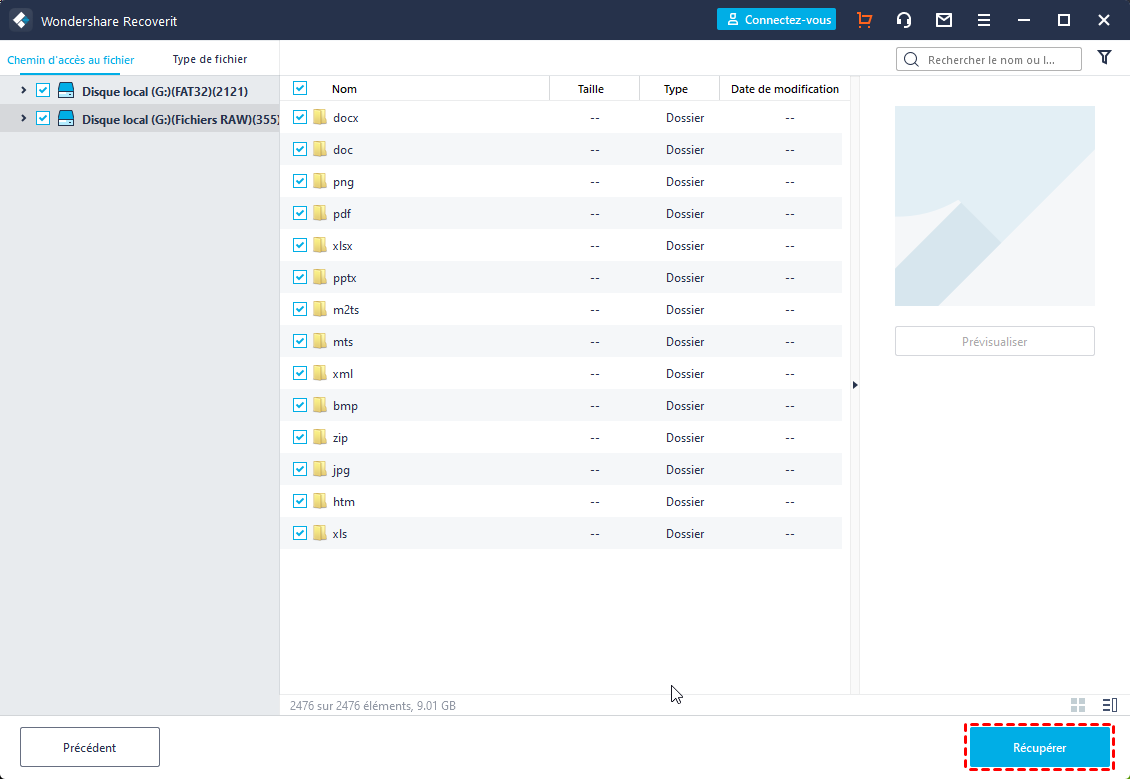The height and width of the screenshot is (779, 1130).
Task: Switch to thumbnail grid view
Action: 1078,705
